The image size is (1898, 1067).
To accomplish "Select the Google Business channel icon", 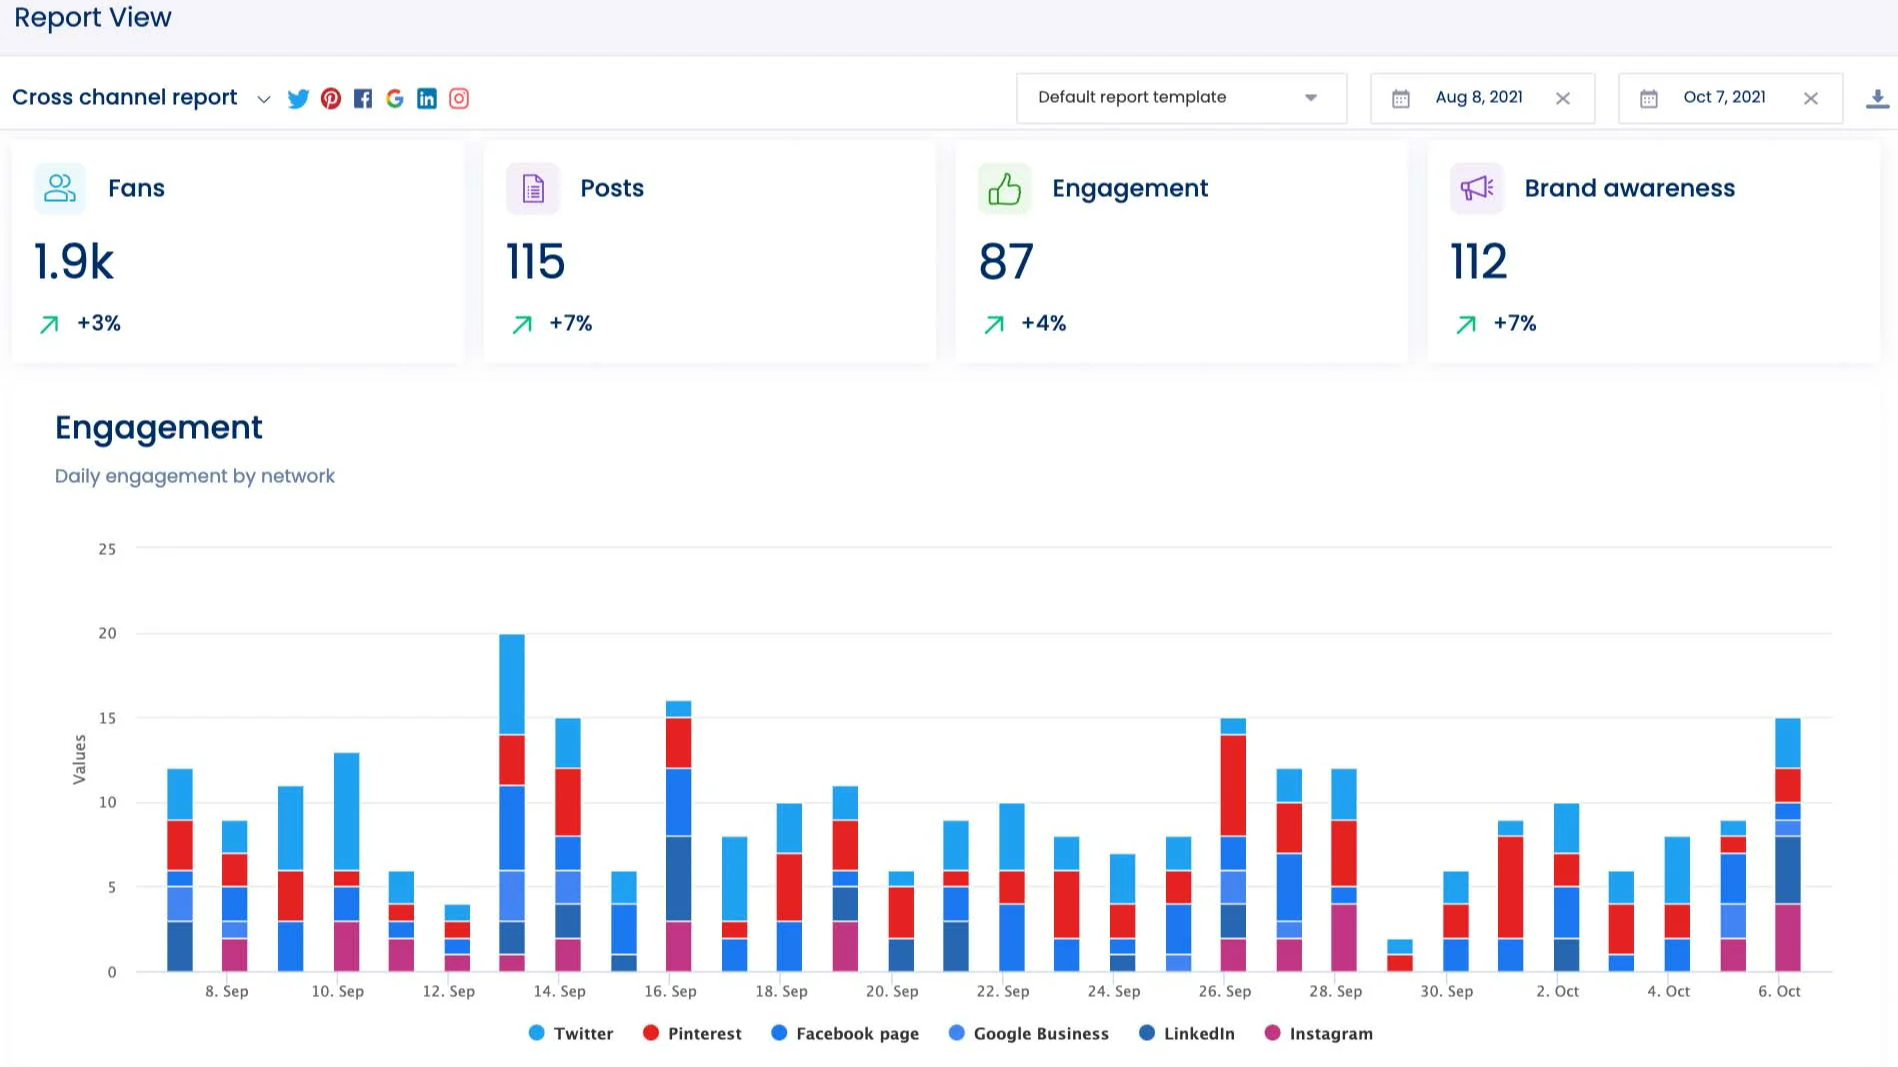I will click(x=395, y=98).
